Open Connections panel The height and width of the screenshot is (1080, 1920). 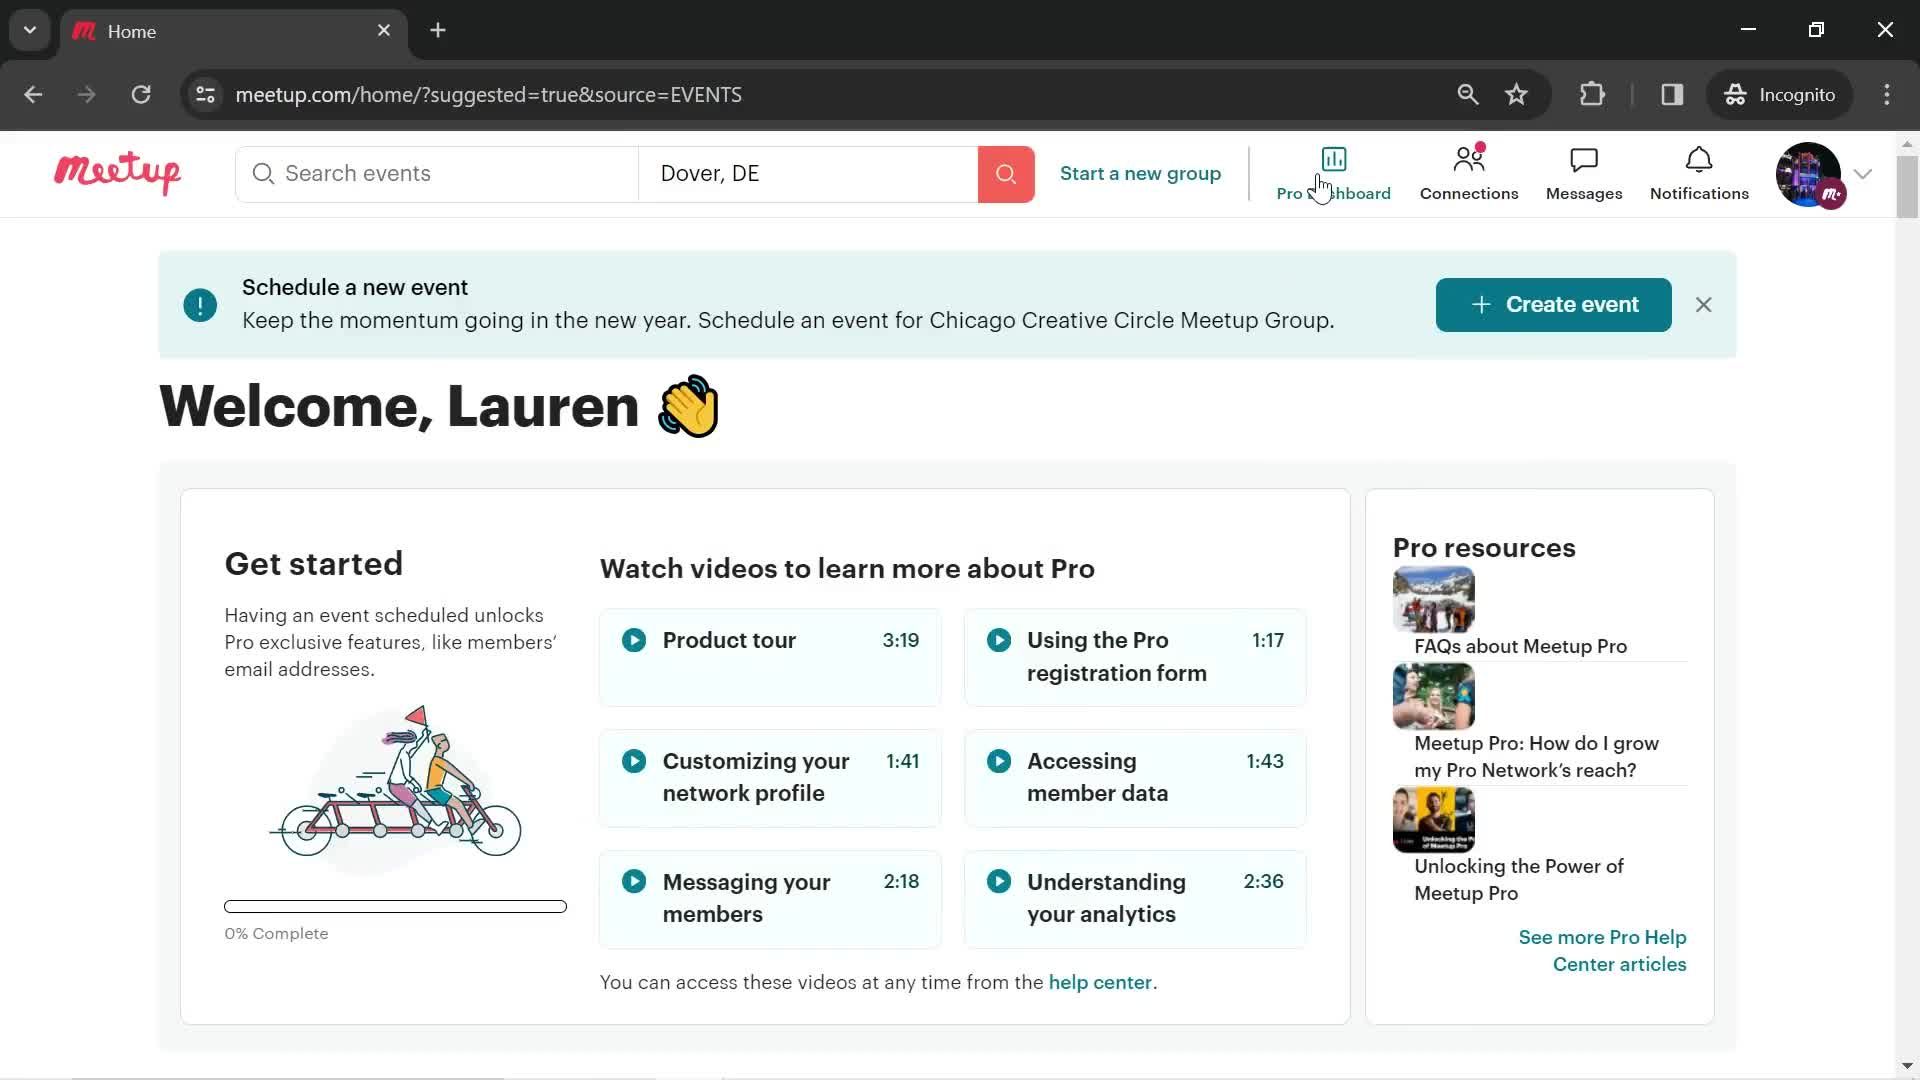[x=1469, y=173]
